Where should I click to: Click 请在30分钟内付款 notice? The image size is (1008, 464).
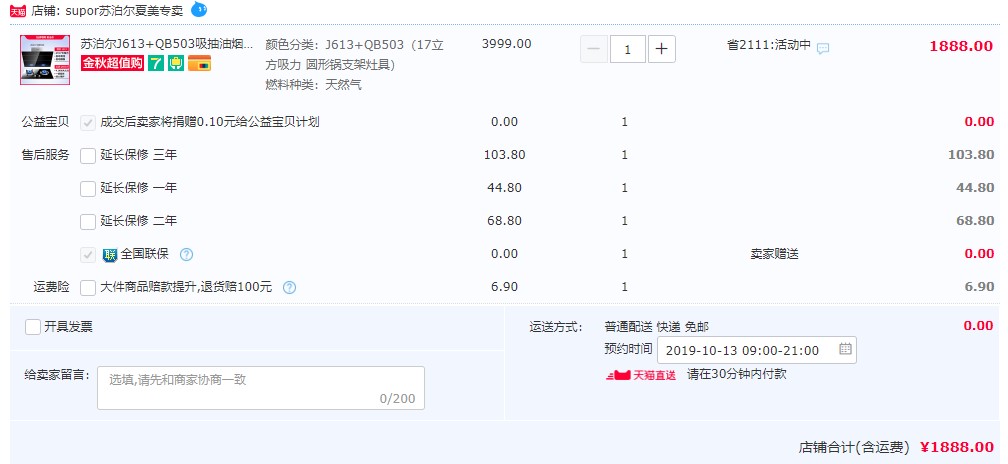tap(737, 374)
